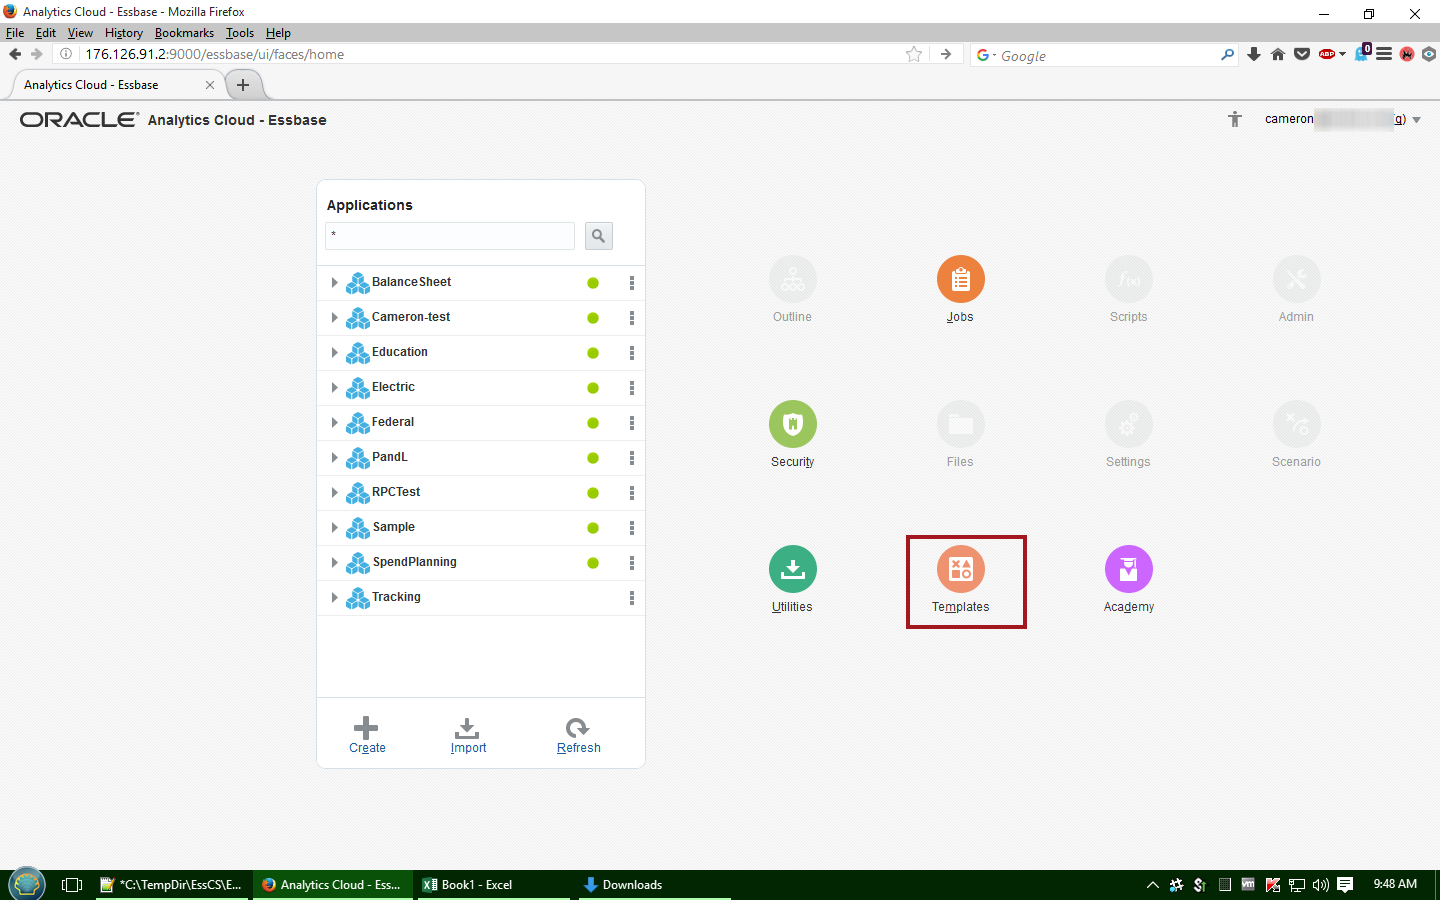Open the Jobs page icon

[960, 279]
